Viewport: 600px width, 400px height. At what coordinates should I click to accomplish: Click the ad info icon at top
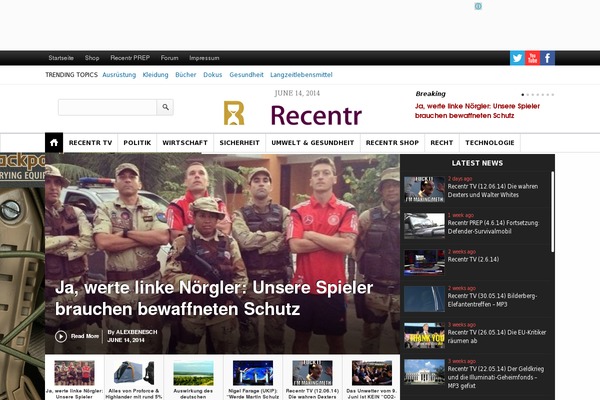click(478, 6)
